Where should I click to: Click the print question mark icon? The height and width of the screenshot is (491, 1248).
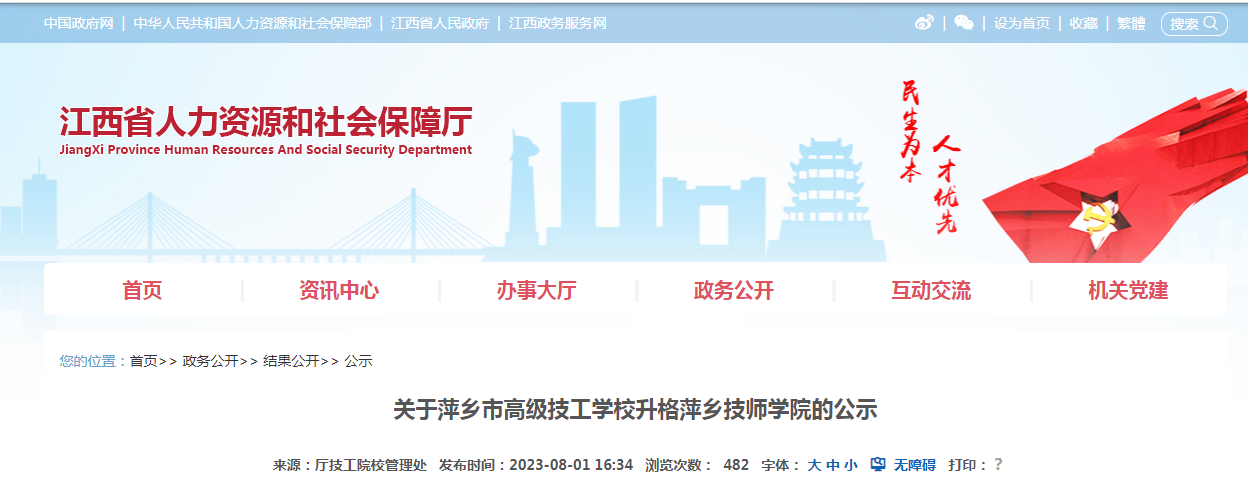click(998, 464)
